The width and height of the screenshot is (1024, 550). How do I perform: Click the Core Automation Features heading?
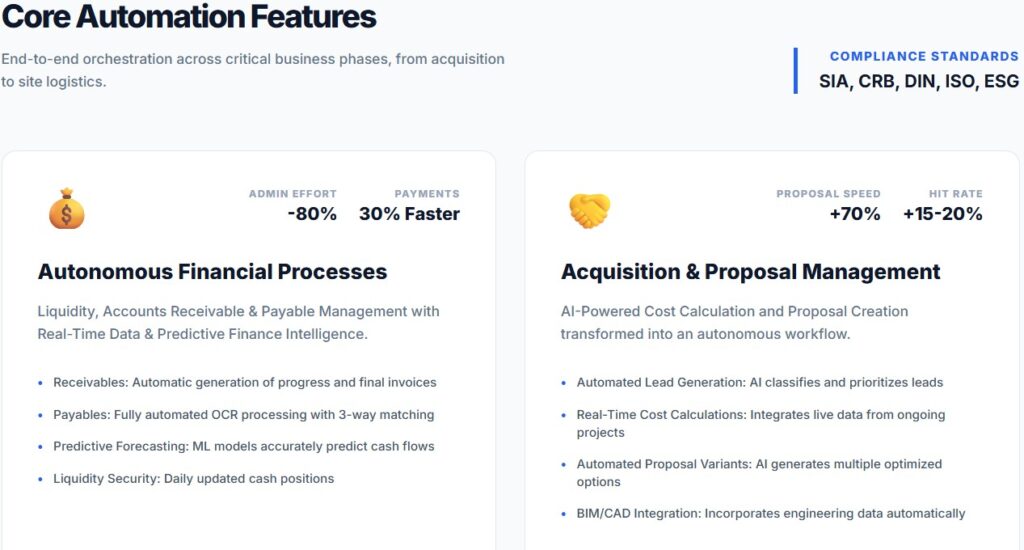pyautogui.click(x=189, y=17)
